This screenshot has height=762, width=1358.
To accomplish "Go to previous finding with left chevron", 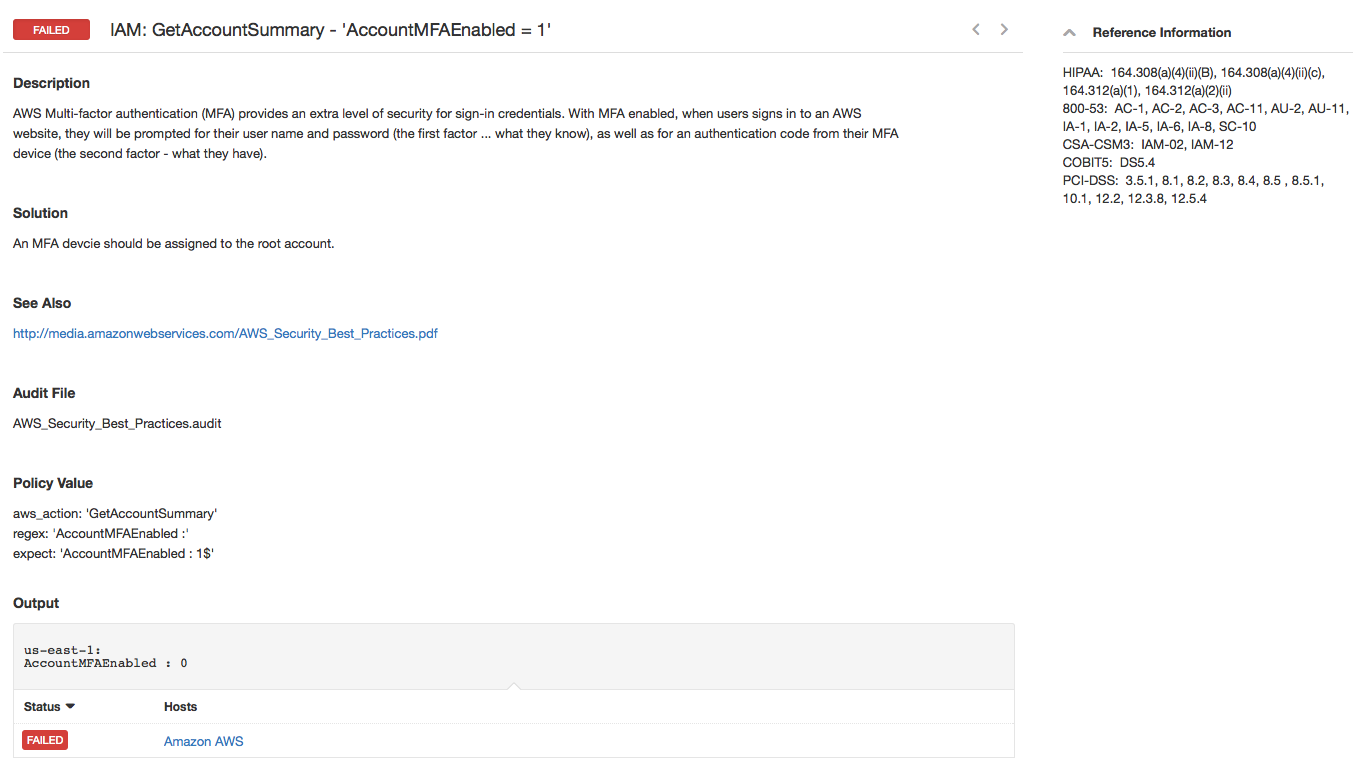I will pos(976,30).
